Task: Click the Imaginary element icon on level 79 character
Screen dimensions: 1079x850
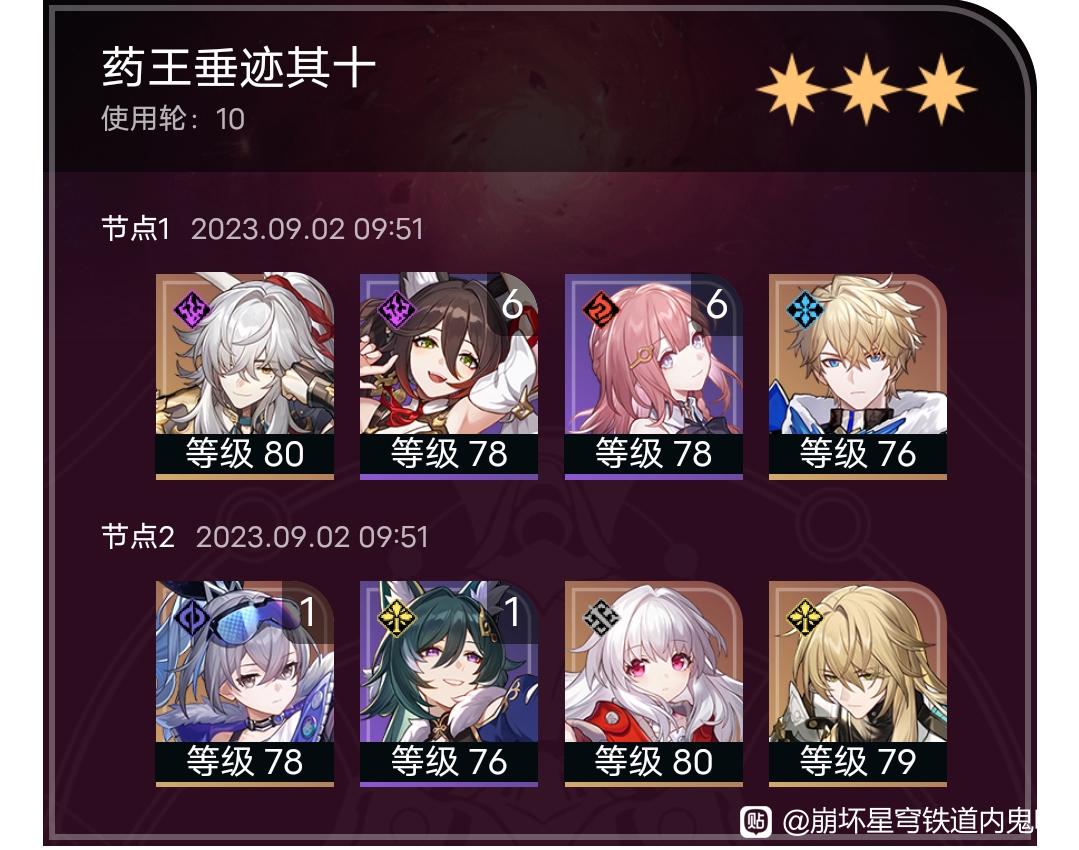Action: tap(804, 617)
